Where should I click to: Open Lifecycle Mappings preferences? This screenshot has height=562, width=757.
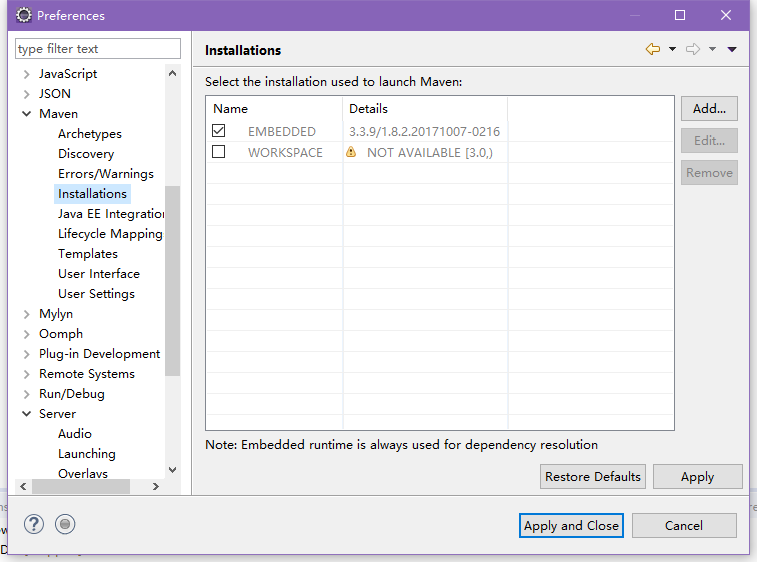[111, 234]
